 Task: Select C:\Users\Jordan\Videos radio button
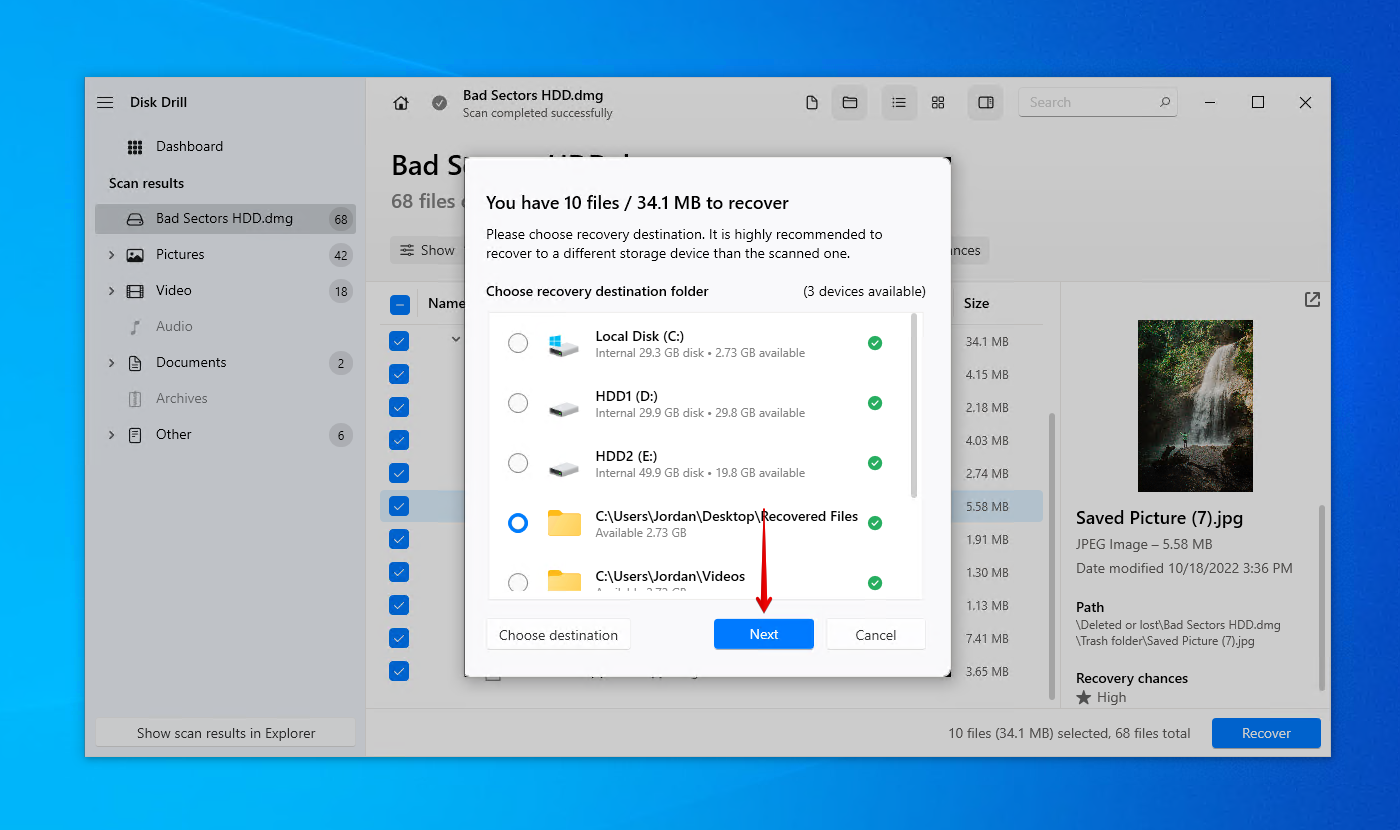click(518, 582)
